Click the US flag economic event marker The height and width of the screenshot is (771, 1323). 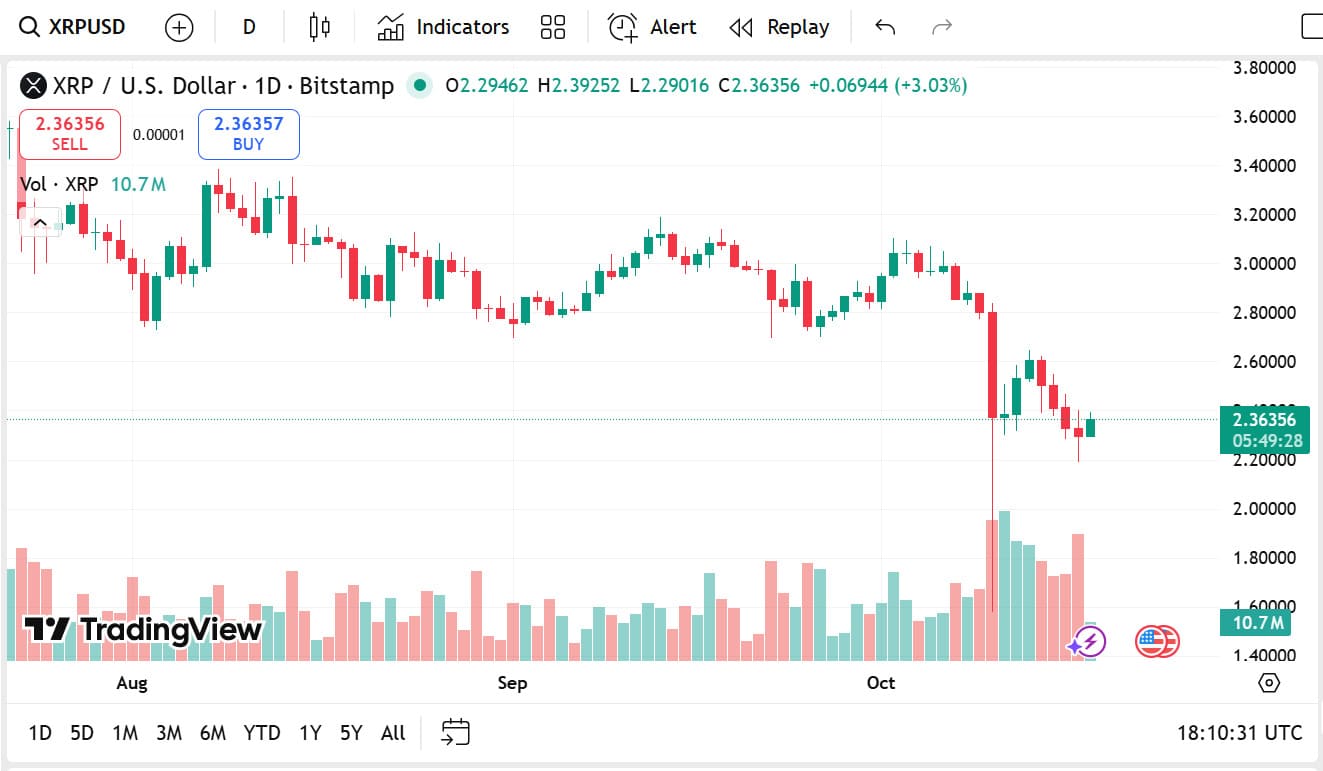pyautogui.click(x=1156, y=642)
